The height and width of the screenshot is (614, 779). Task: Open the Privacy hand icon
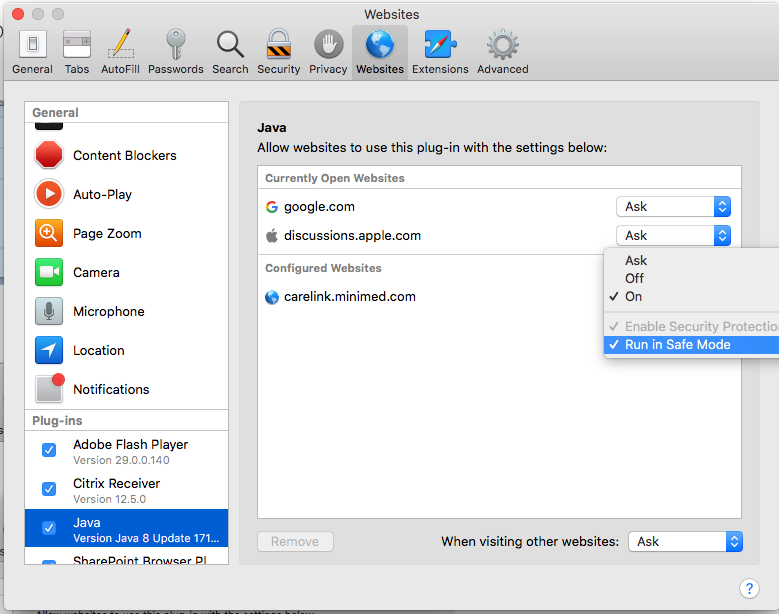[328, 44]
